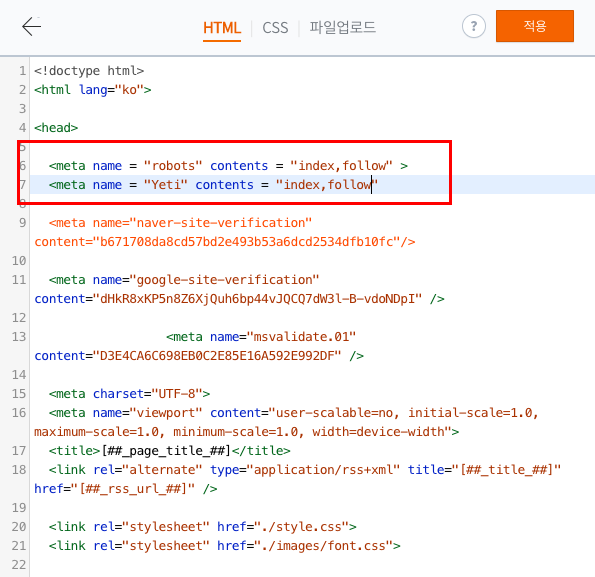Click the html lang="ko" line
595x577 pixels.
(x=93, y=90)
